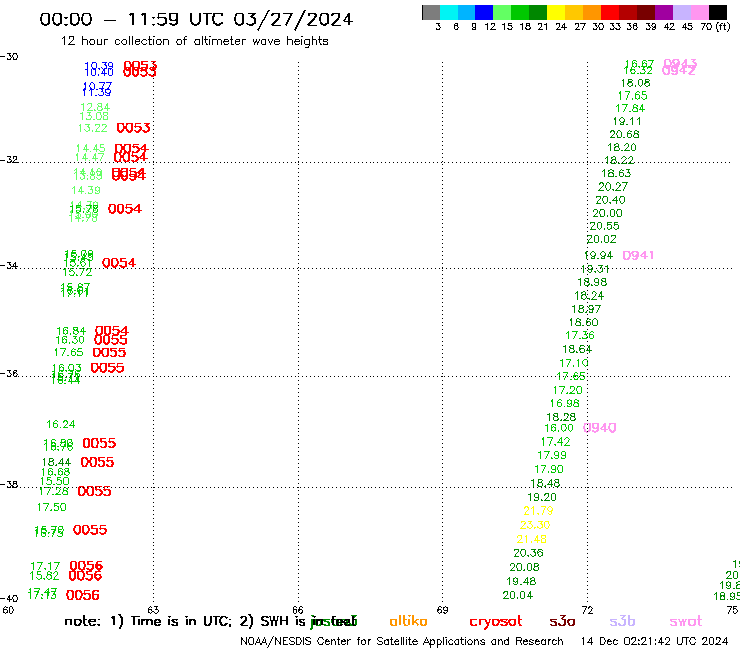Click the wave height value "20.40"

point(610,200)
